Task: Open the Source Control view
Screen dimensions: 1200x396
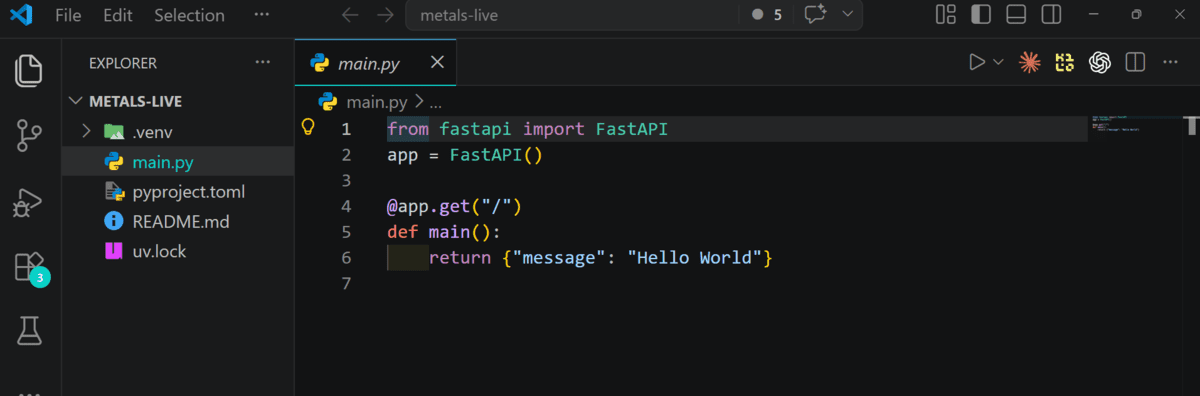Action: click(29, 136)
